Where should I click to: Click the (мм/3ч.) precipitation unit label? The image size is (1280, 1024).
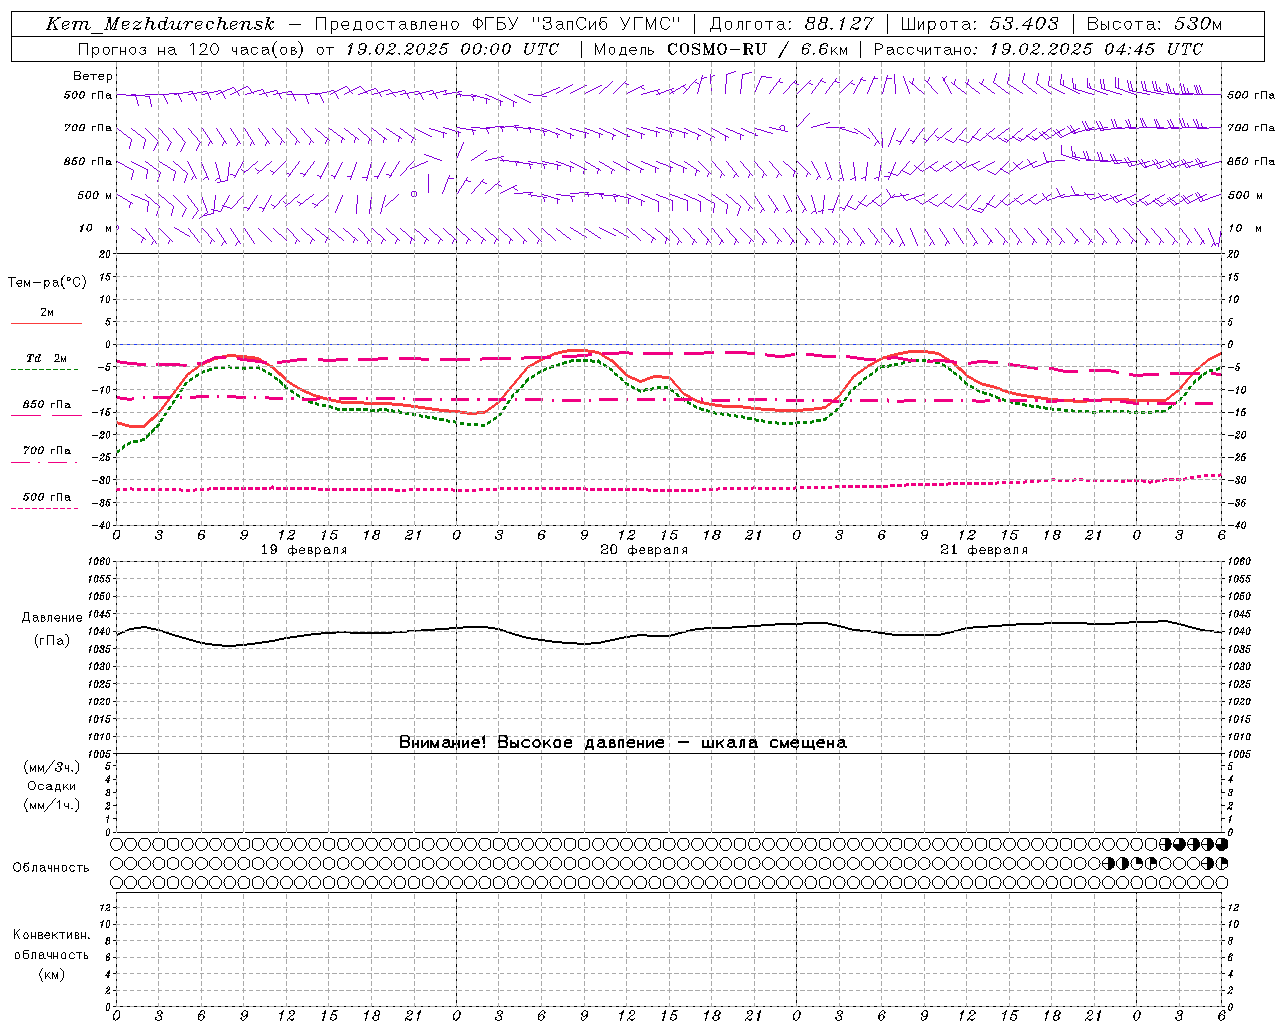pos(52,767)
